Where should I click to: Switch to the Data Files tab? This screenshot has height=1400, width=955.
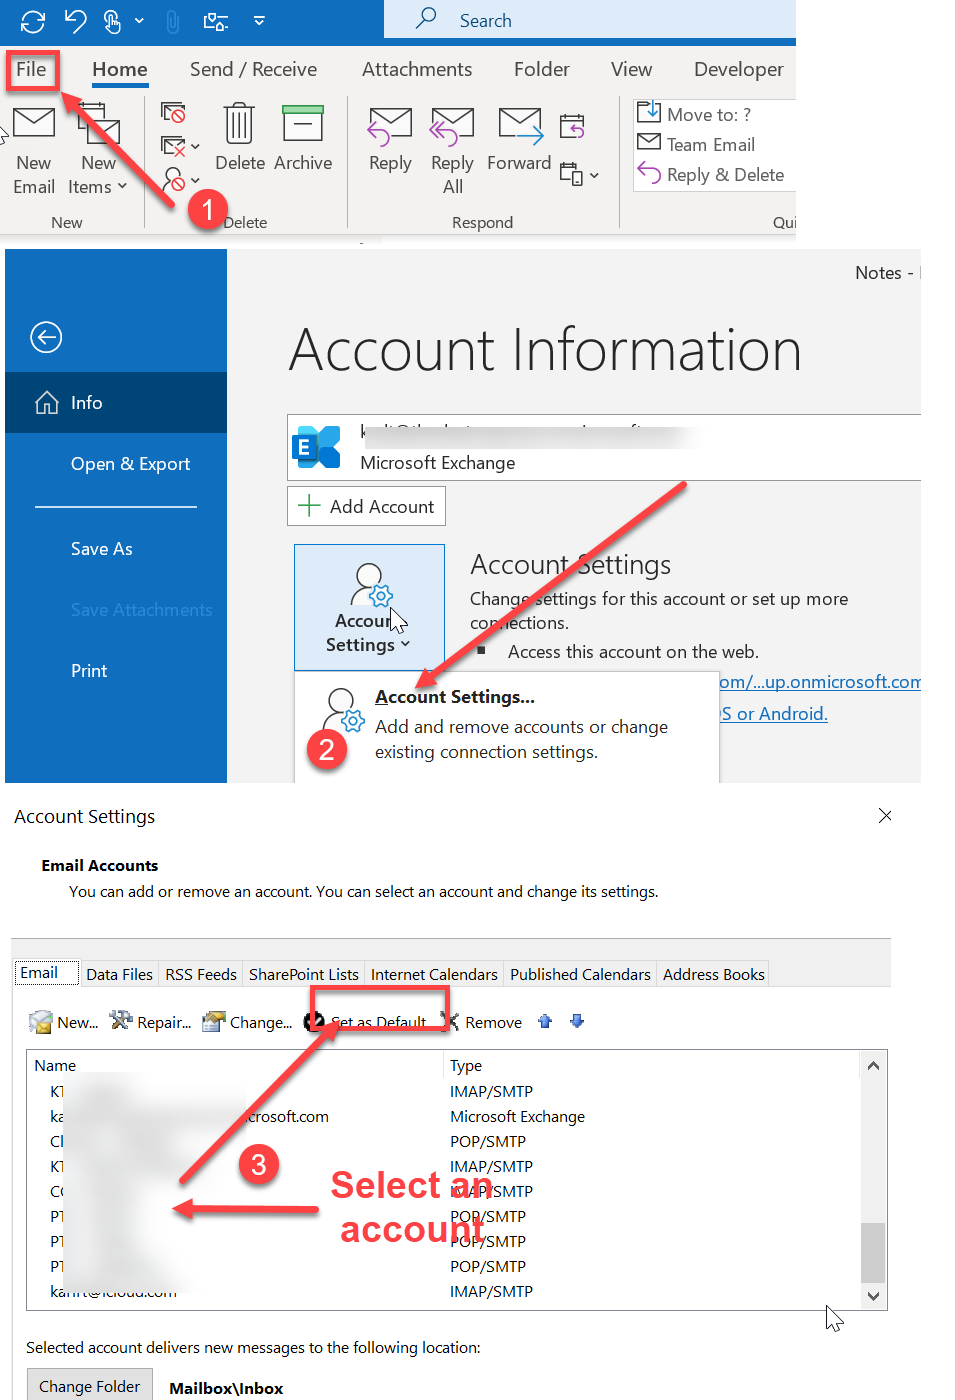point(119,974)
